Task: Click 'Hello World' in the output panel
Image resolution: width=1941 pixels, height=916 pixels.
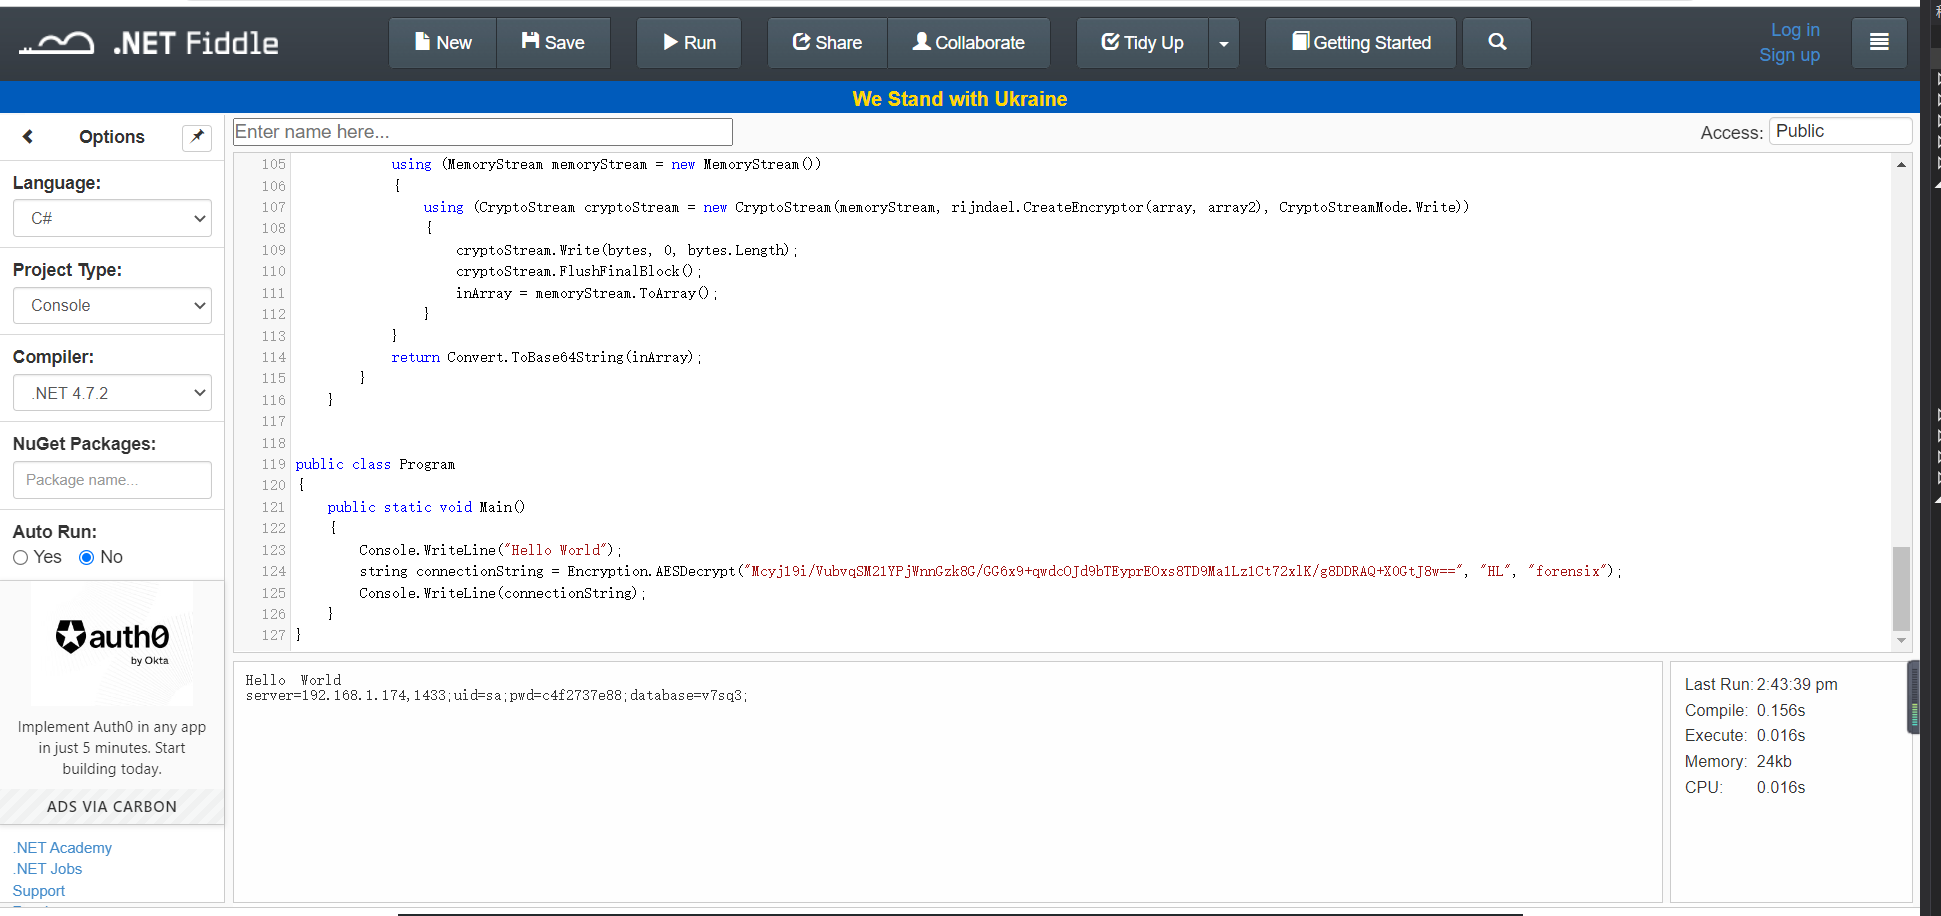Action: pos(293,680)
